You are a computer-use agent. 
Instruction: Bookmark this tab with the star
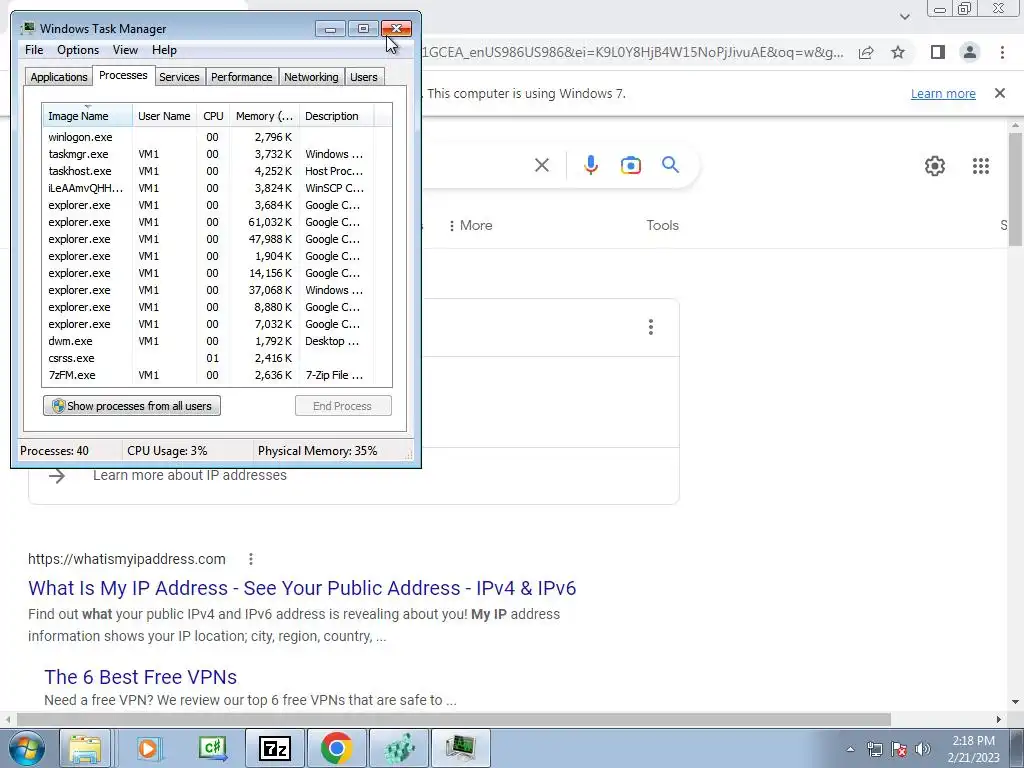click(x=898, y=52)
